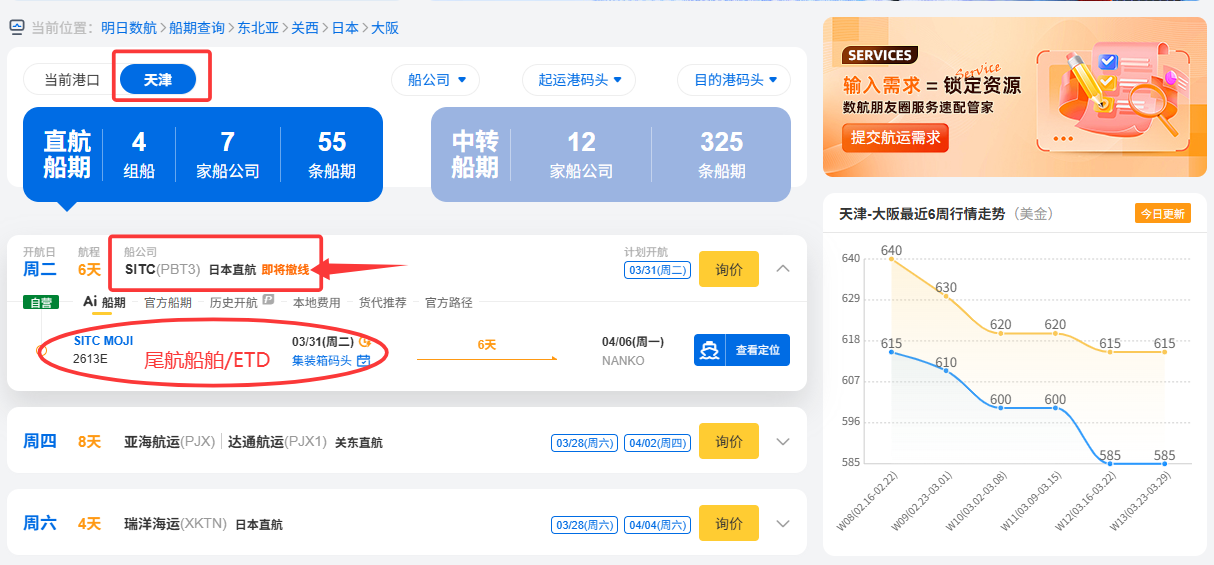Switch to the 官方船期 tab
This screenshot has width=1214, height=565.
point(167,302)
